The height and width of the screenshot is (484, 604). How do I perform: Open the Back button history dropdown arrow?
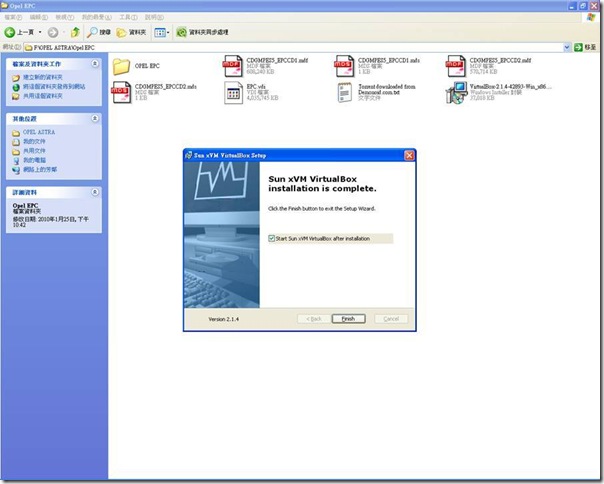[x=40, y=32]
